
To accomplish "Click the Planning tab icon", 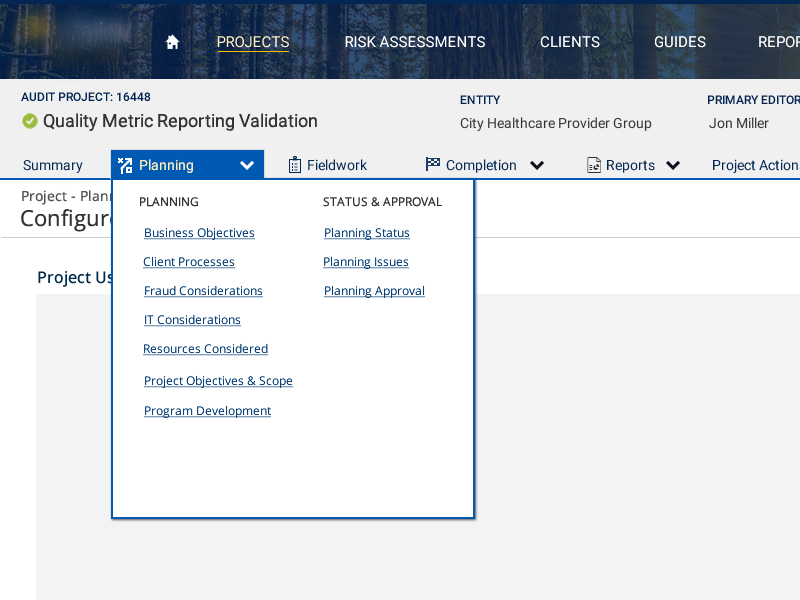I will click(x=125, y=165).
